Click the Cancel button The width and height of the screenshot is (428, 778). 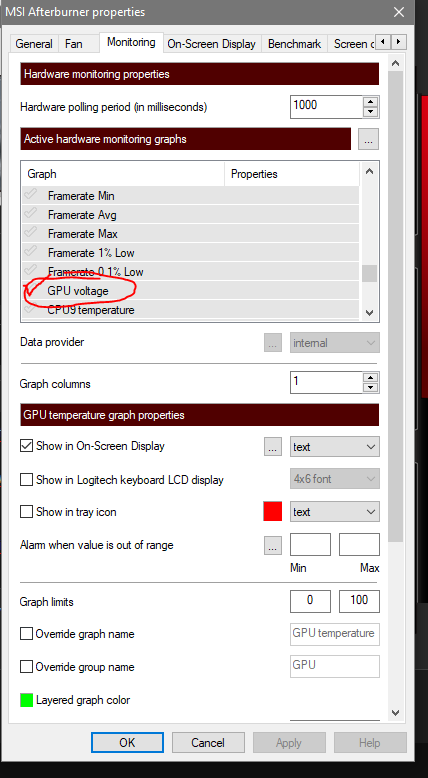coord(208,743)
